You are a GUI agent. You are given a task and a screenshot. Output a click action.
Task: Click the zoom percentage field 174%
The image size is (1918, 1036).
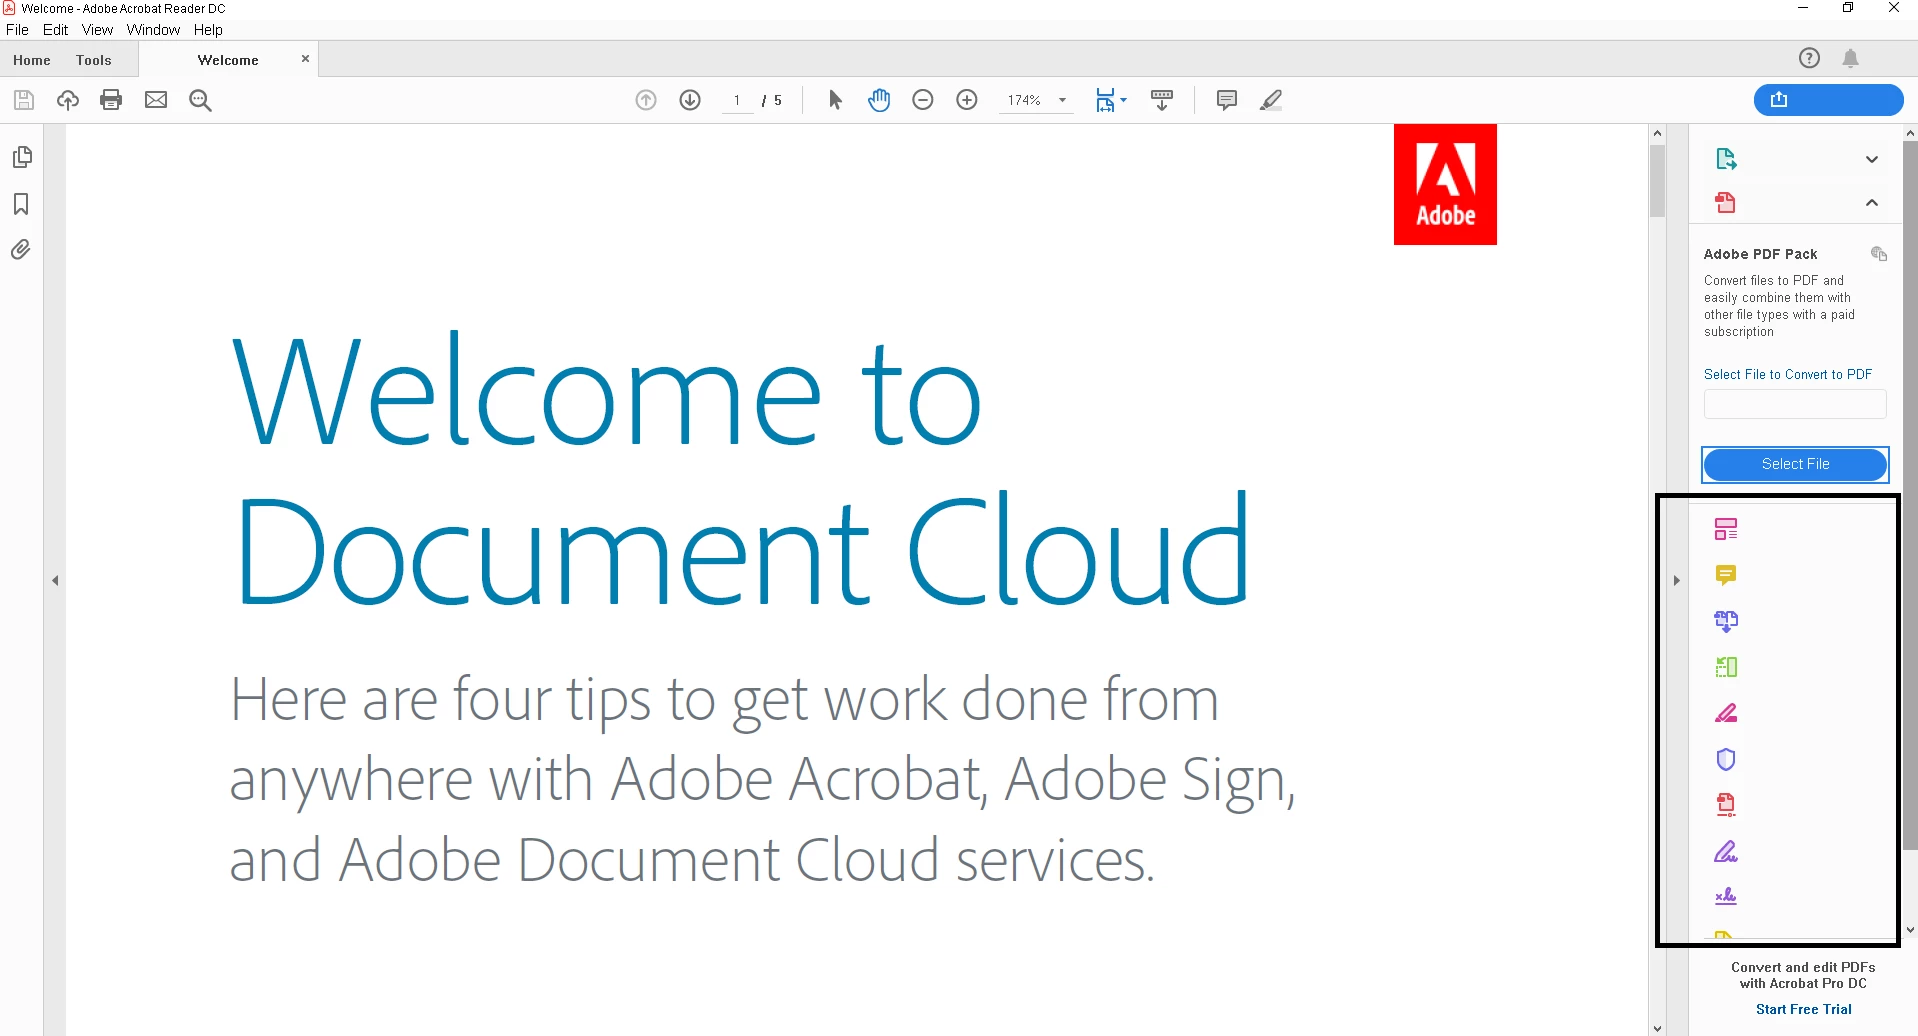pos(1024,100)
